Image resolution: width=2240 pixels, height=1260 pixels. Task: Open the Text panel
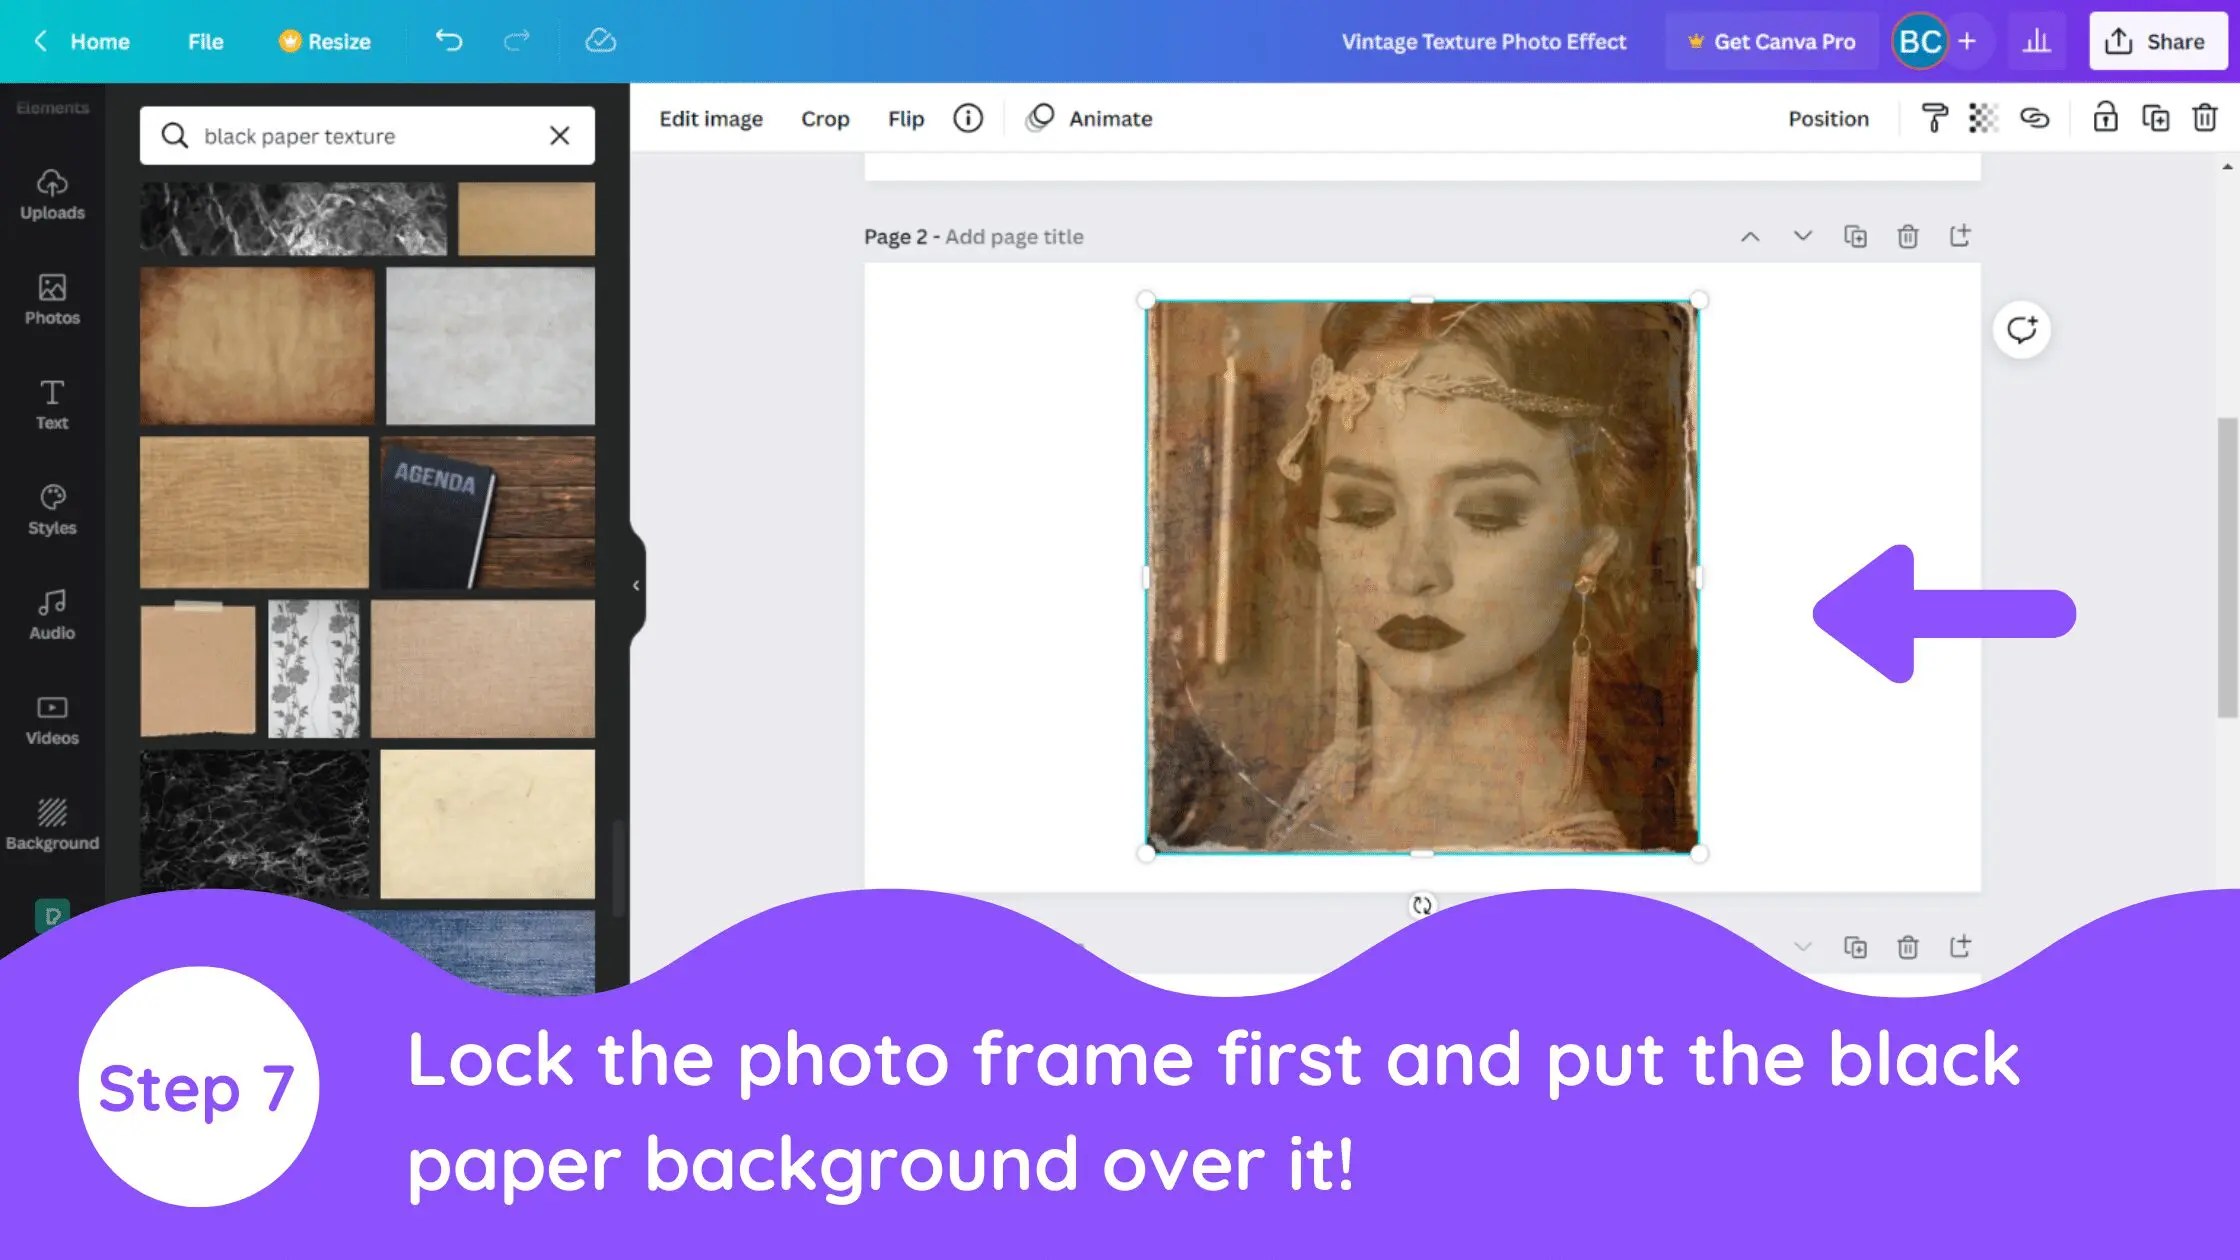(x=51, y=404)
